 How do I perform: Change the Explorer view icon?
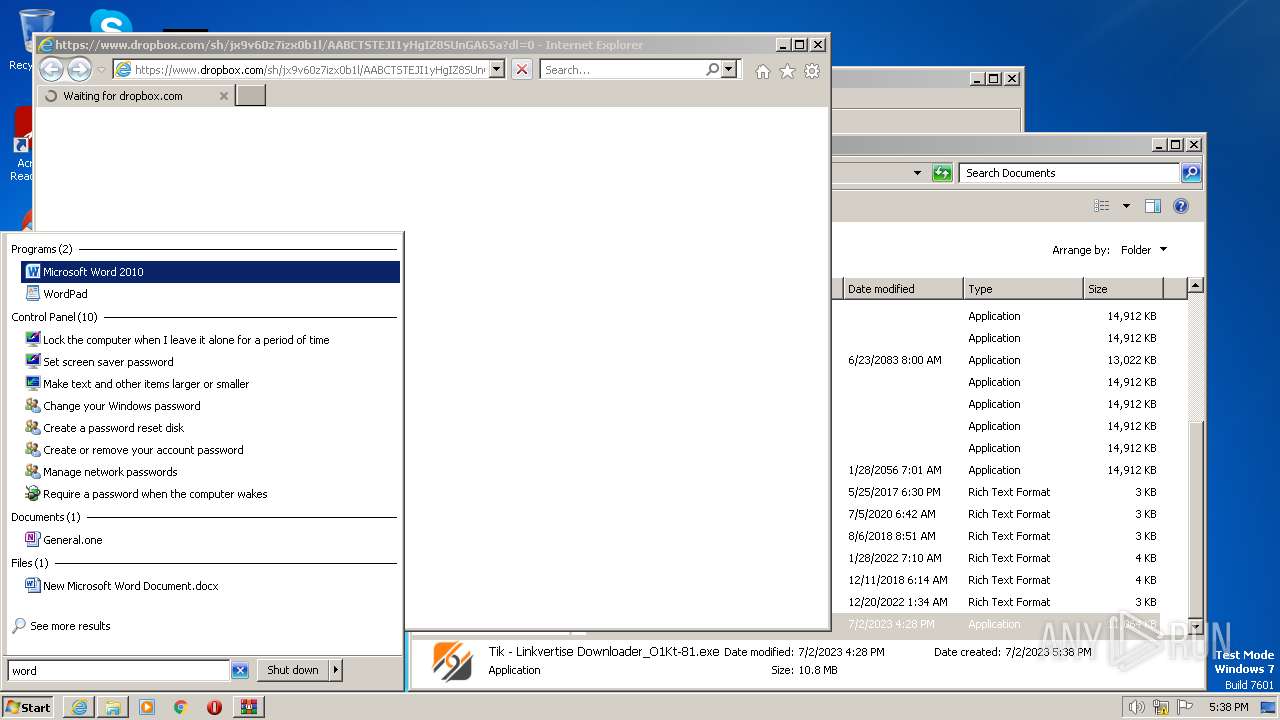tap(1102, 206)
